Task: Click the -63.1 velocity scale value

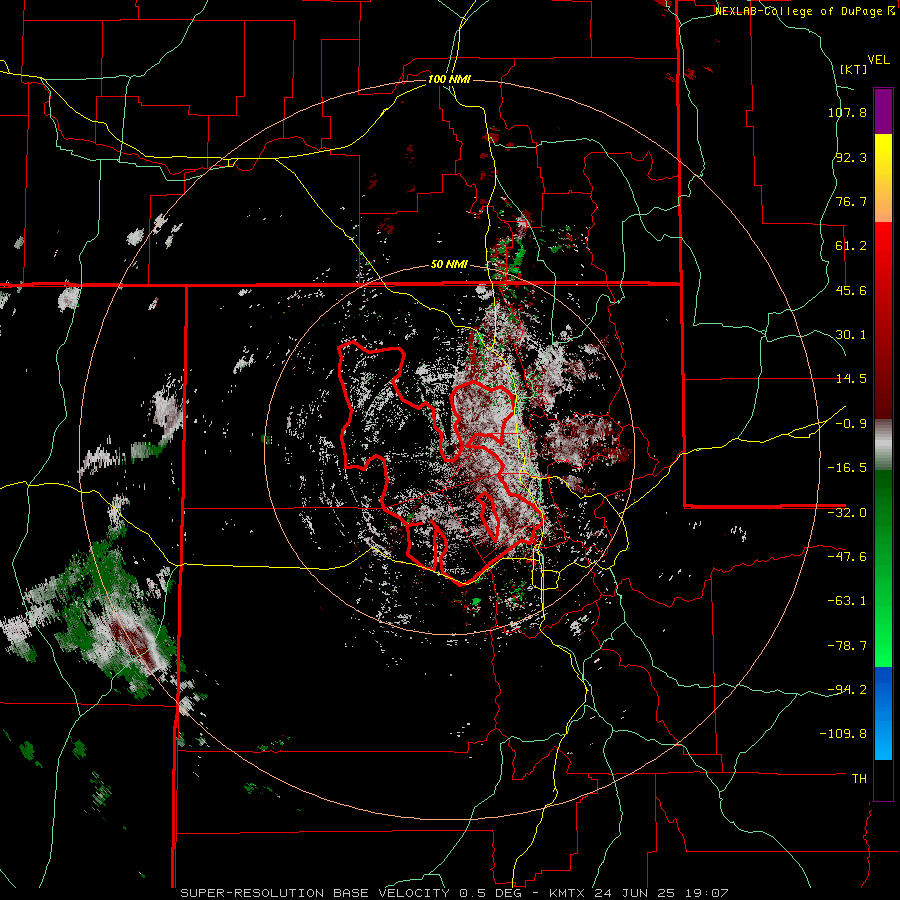Action: 847,601
